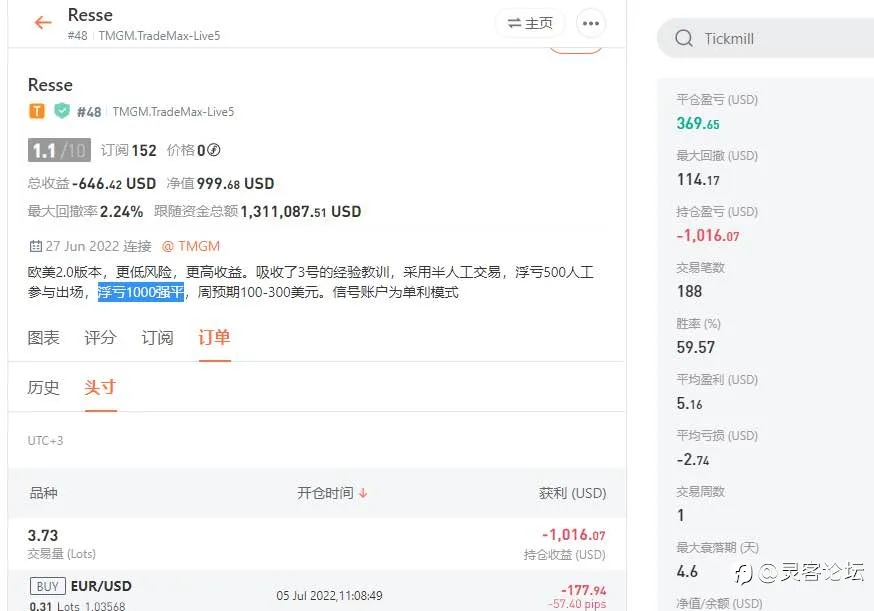The height and width of the screenshot is (611, 874).
Task: Click the 订阅 152 subscriber count
Action: click(128, 151)
